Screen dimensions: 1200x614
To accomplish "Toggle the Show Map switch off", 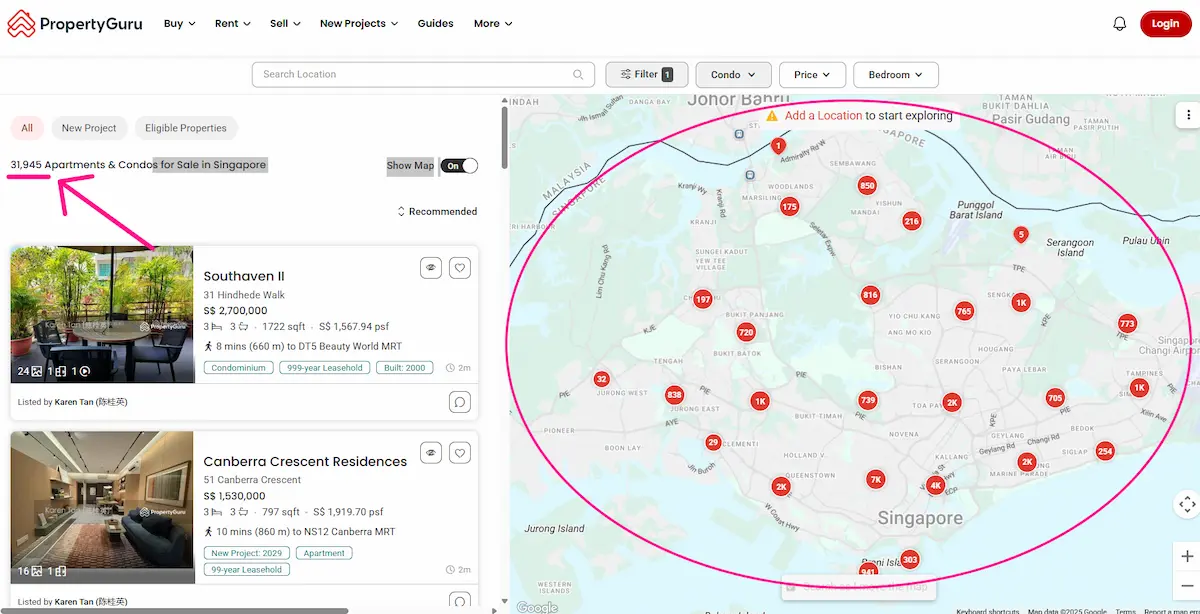I will click(460, 166).
